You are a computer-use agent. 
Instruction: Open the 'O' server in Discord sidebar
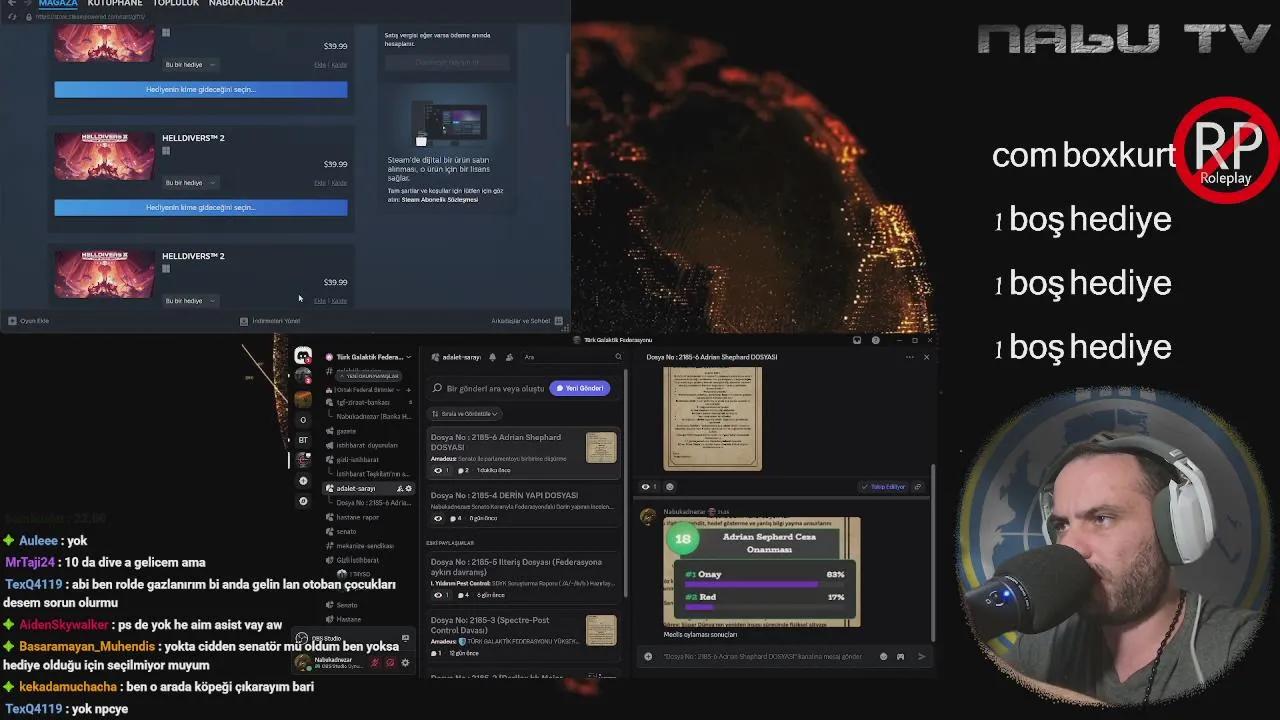(x=303, y=420)
